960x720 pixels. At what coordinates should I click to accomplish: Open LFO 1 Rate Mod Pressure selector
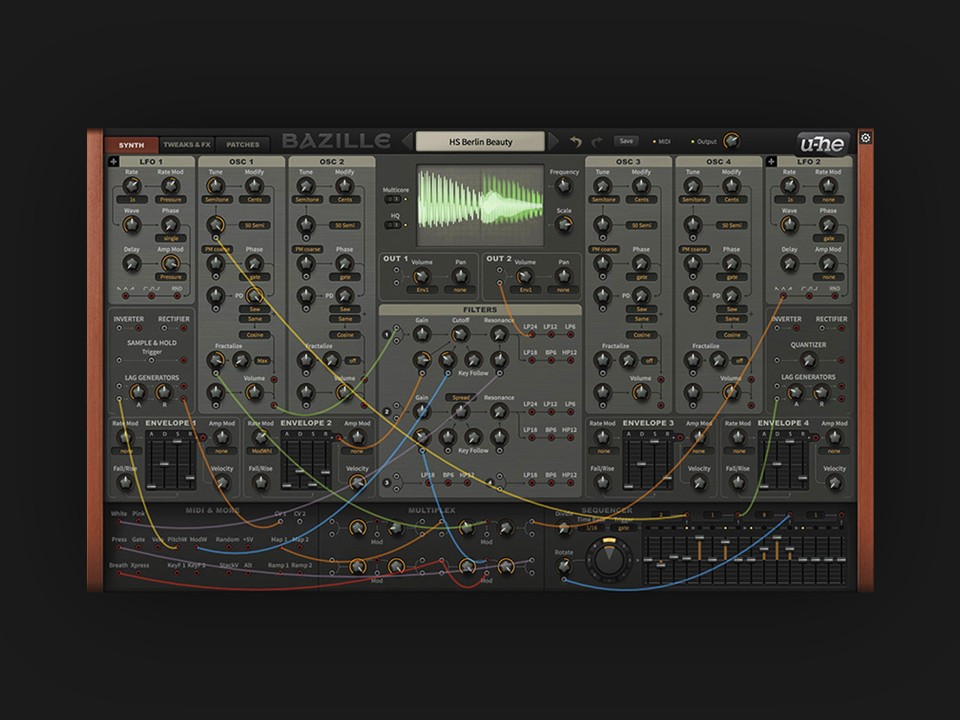[x=171, y=200]
